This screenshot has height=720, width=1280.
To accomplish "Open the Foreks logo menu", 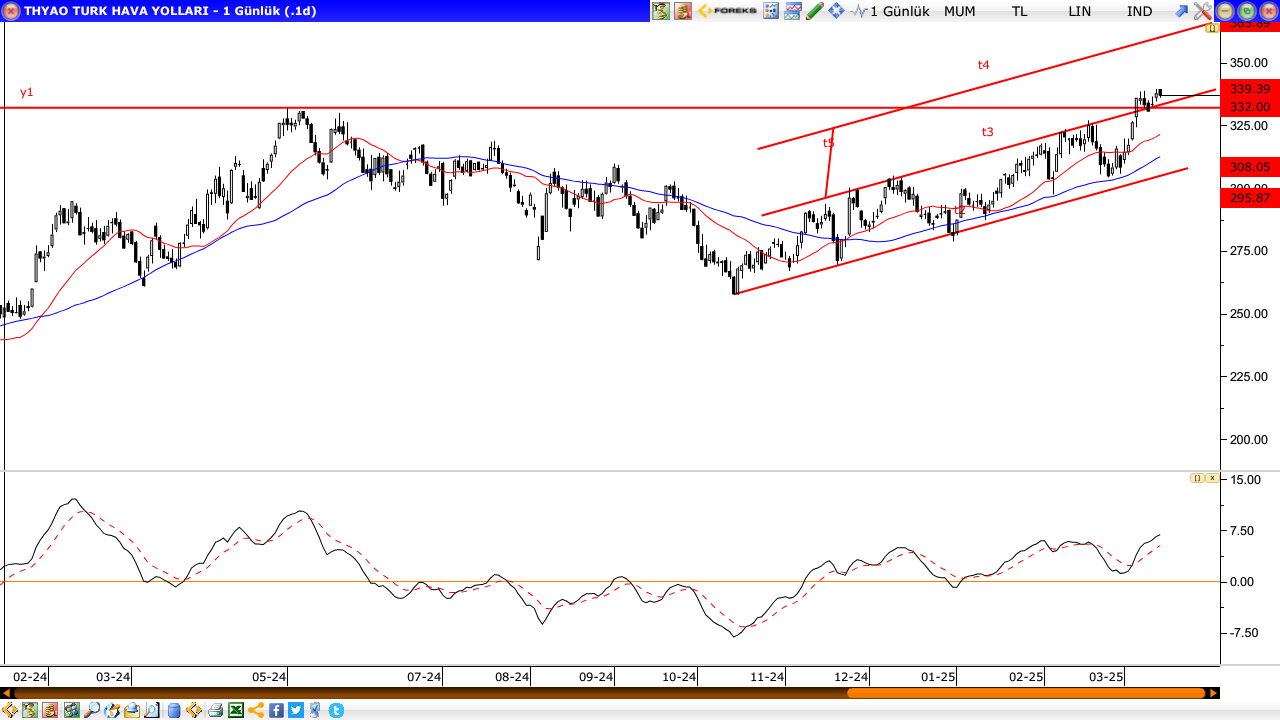I will [x=728, y=11].
